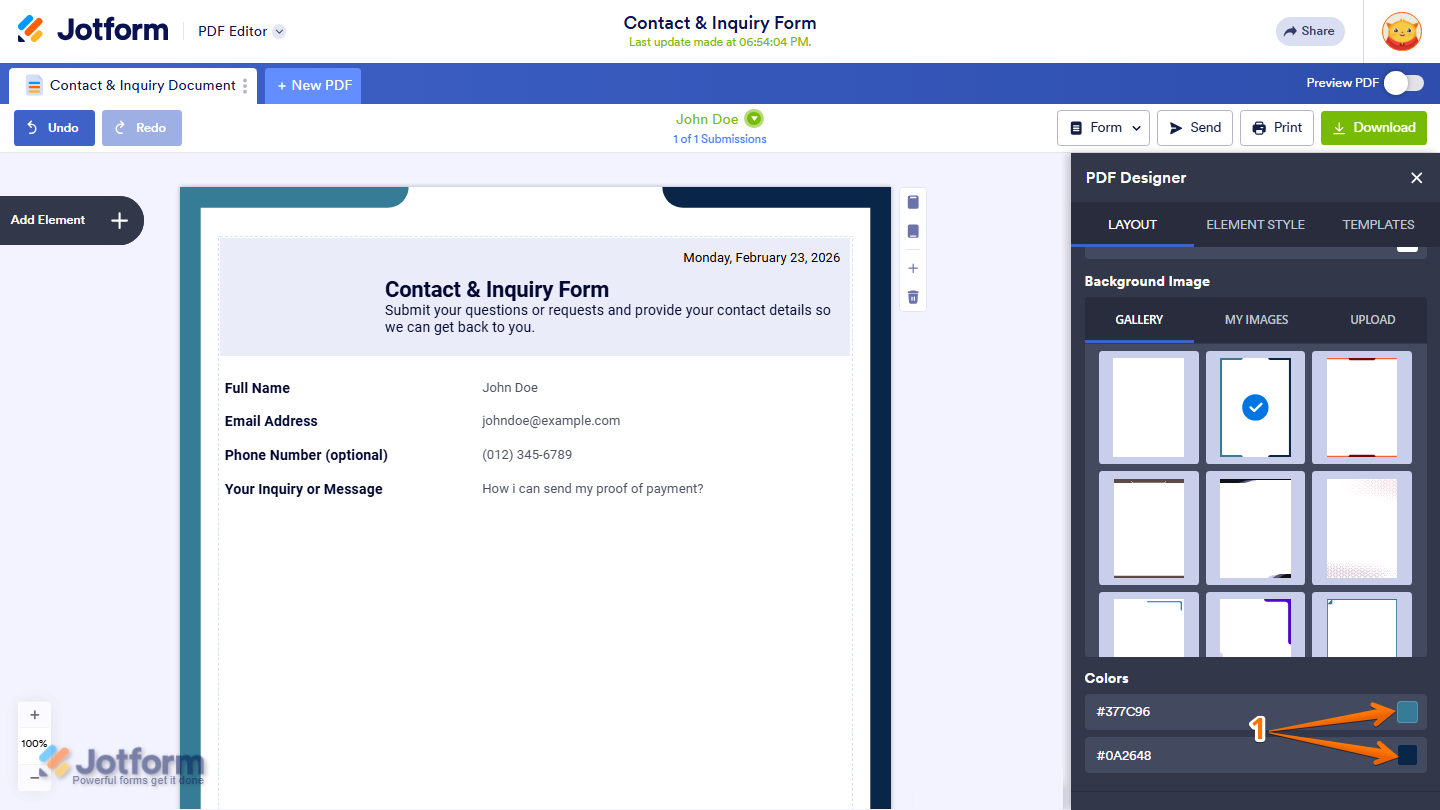Pick the #377C96 color swatch
This screenshot has width=1440, height=810.
click(x=1406, y=712)
